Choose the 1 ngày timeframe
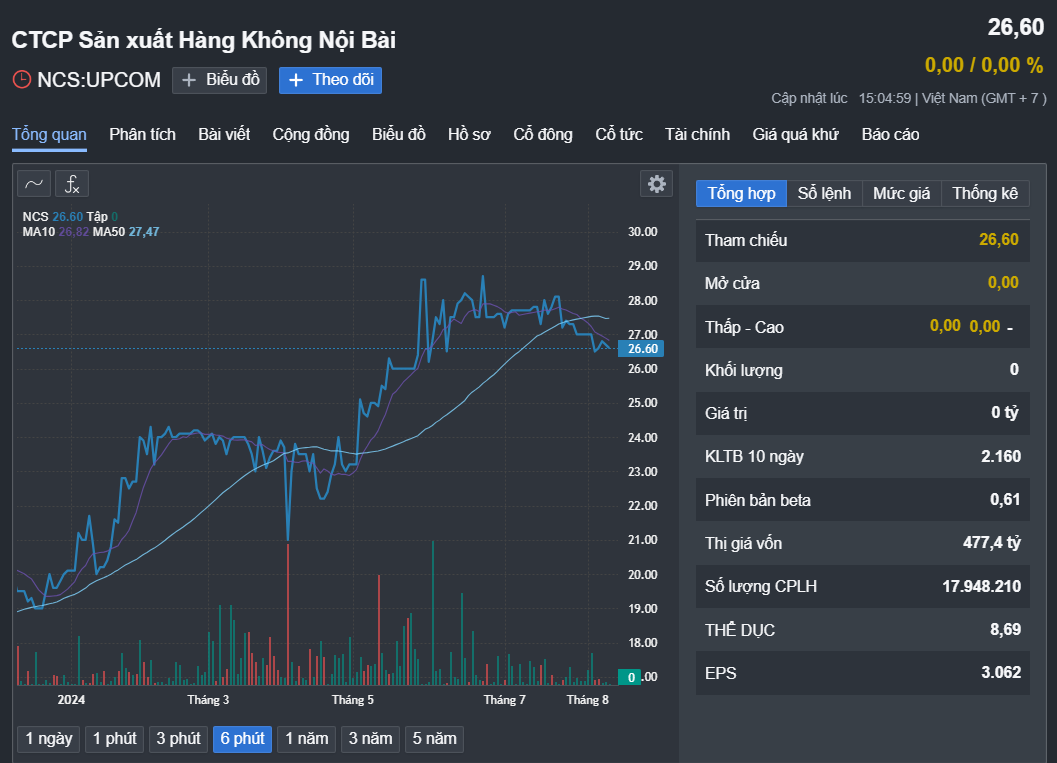The width and height of the screenshot is (1057, 763). 49,739
